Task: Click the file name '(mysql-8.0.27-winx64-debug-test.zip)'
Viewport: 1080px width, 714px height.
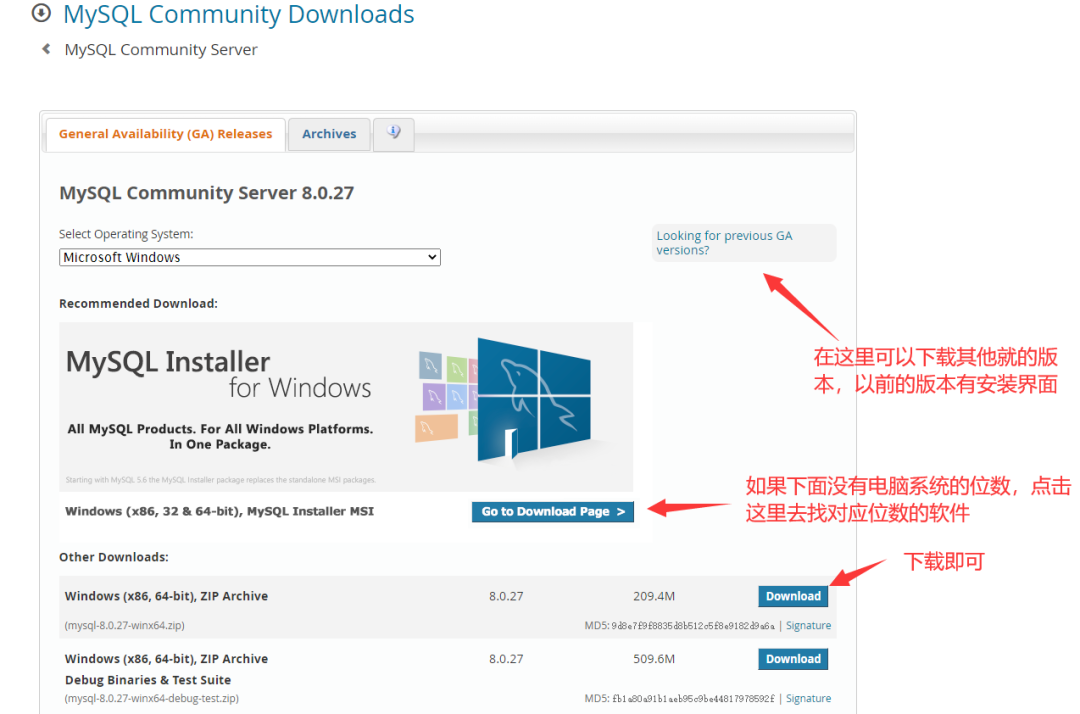Action: click(152, 698)
